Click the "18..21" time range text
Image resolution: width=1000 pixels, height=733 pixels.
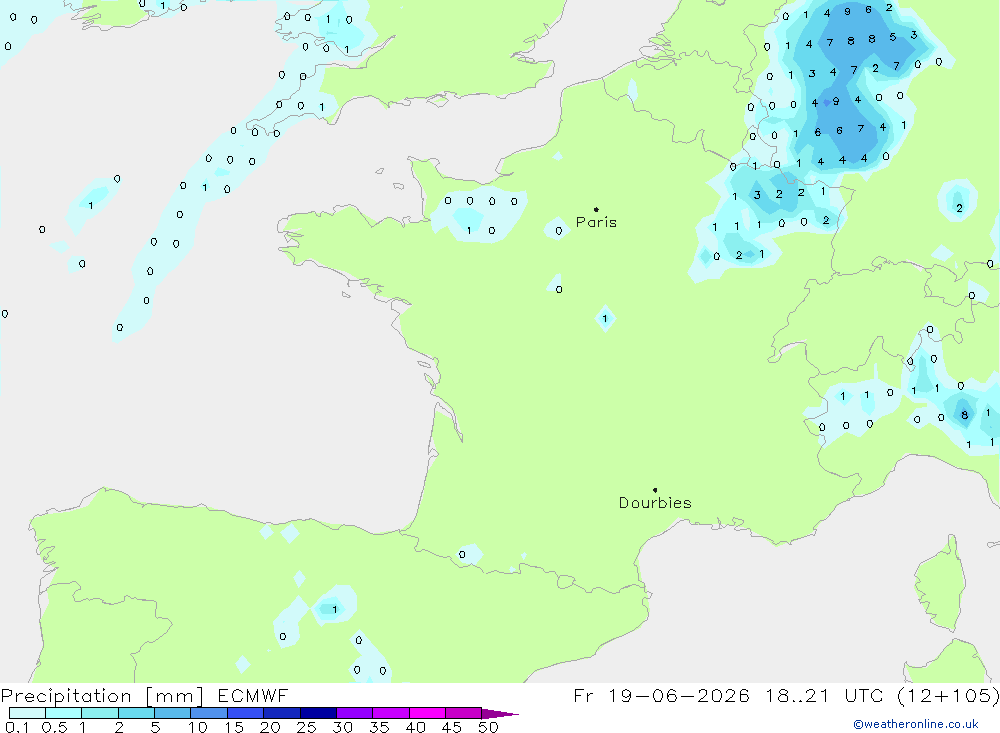point(797,695)
